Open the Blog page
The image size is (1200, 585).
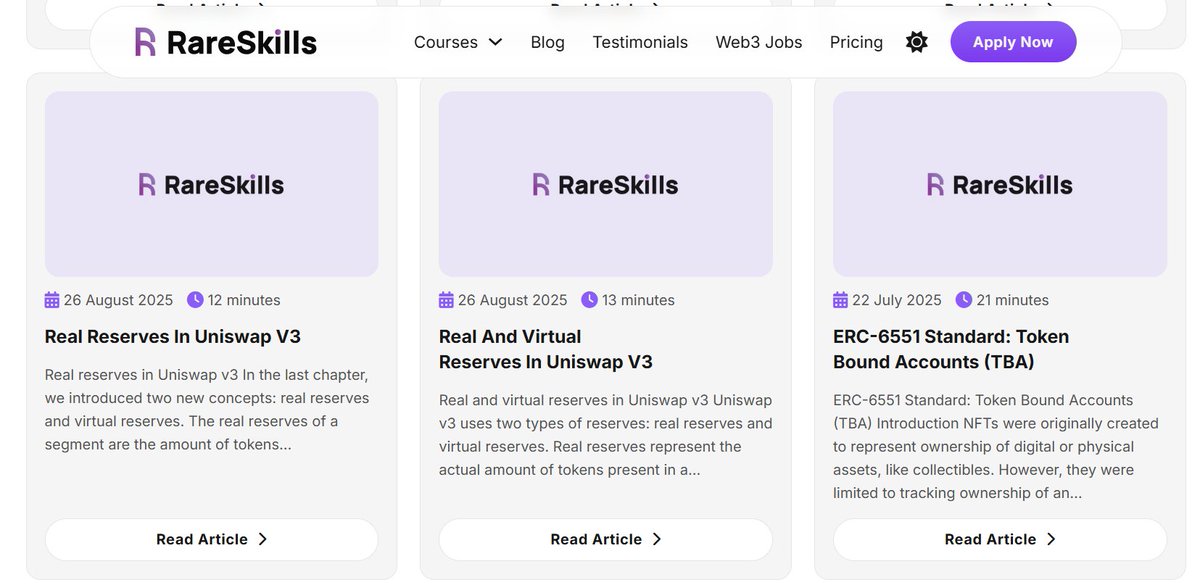pos(548,42)
